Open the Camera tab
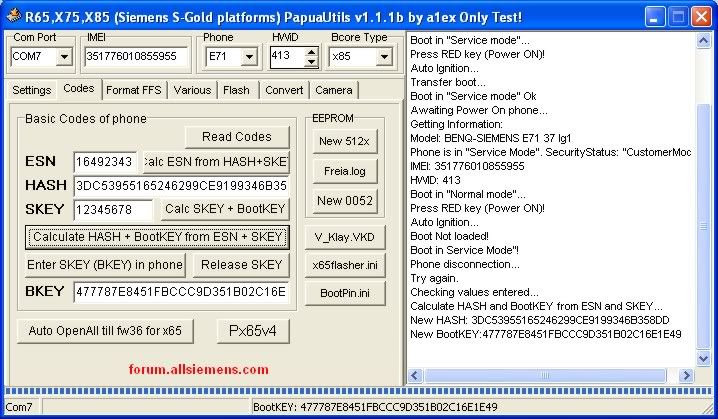 click(333, 90)
